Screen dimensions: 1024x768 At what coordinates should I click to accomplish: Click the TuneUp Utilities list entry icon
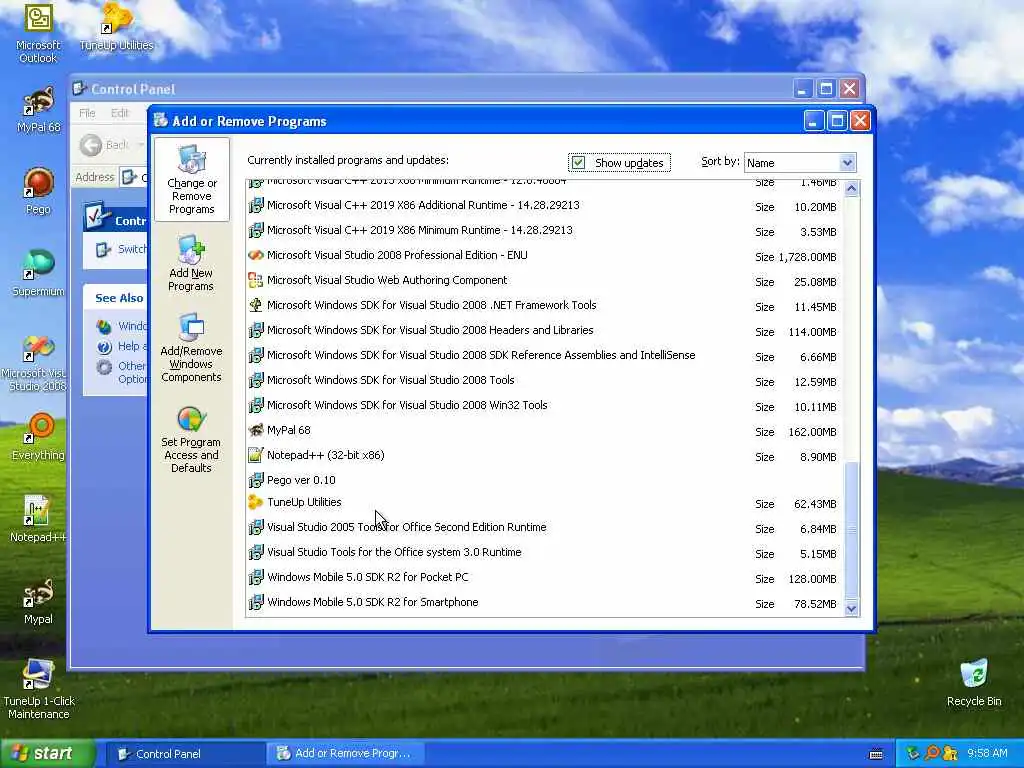[255, 502]
